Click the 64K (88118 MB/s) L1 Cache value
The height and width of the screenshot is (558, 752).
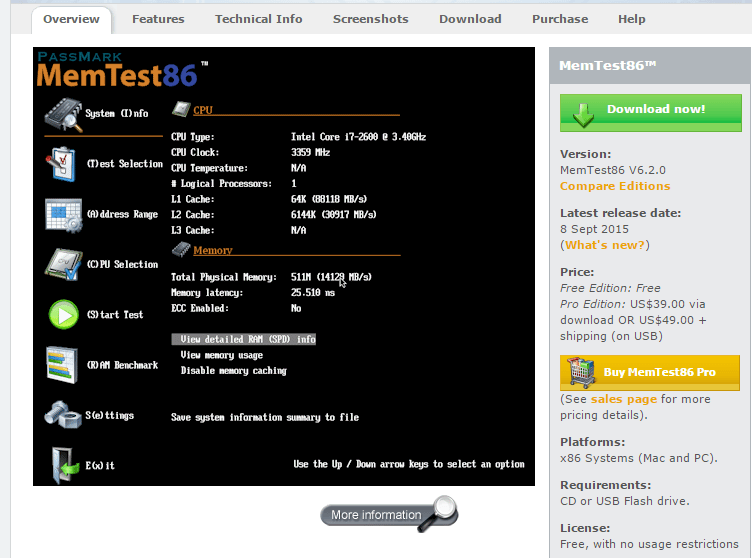[x=329, y=199]
